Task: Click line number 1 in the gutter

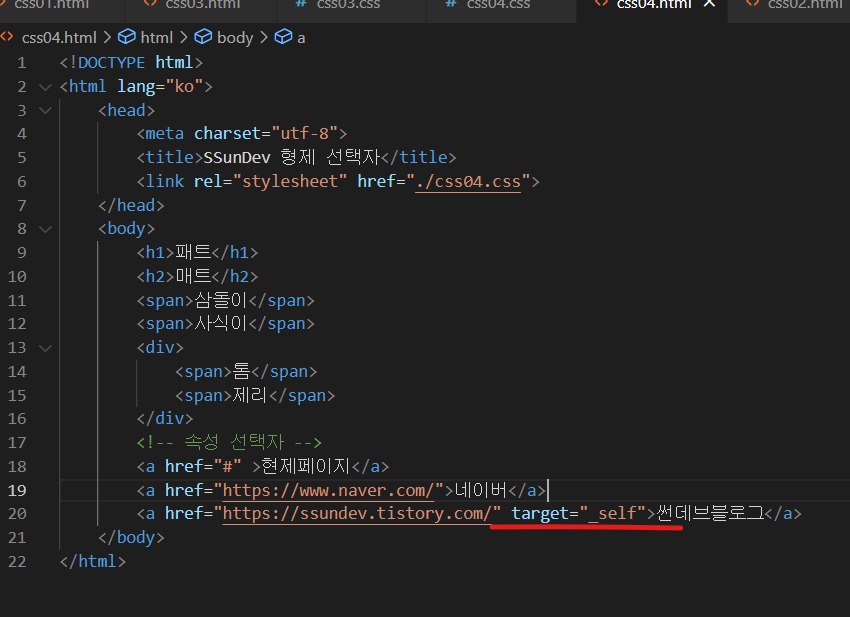Action: [x=22, y=63]
